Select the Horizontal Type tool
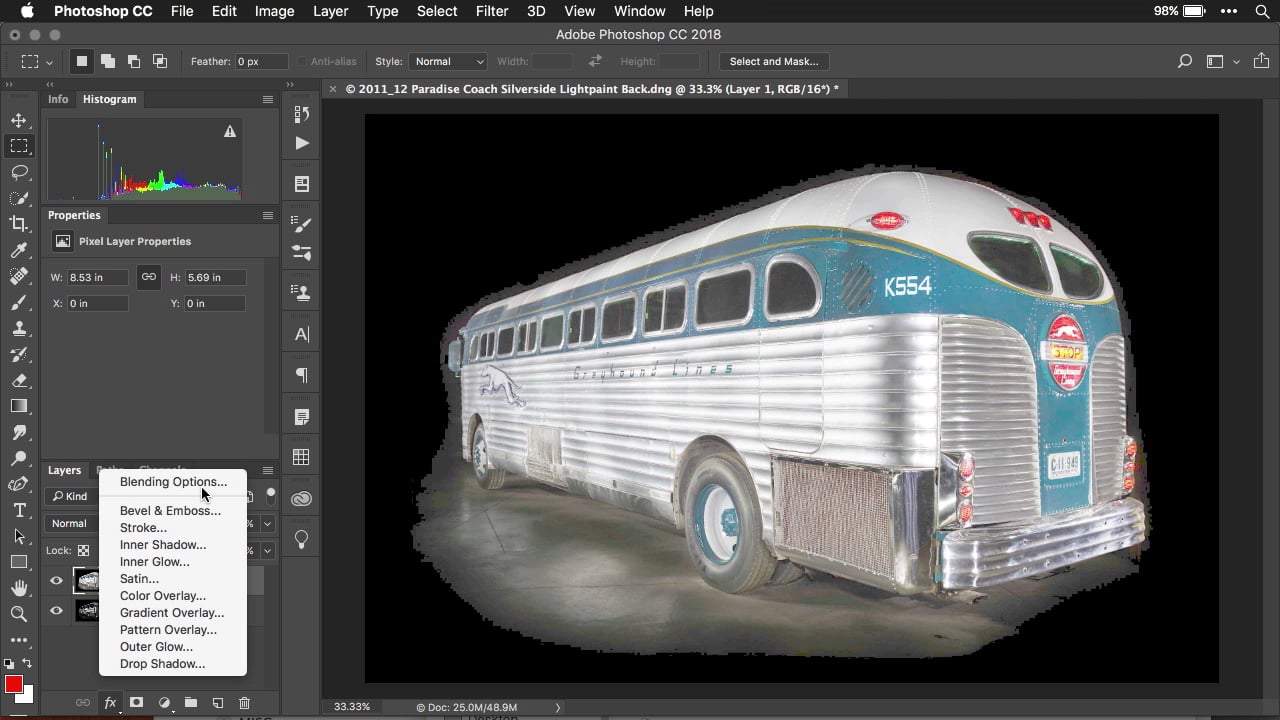Screen dimensions: 1280x720 pos(18,510)
